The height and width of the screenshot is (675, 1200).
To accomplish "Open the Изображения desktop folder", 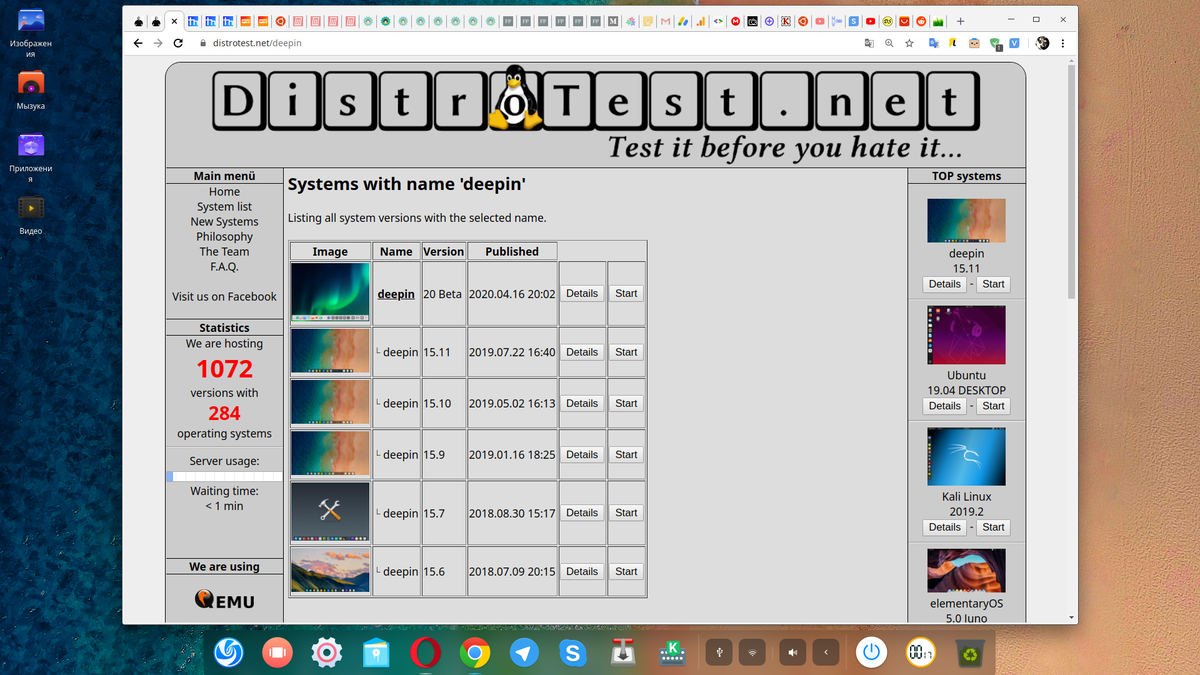I will pyautogui.click(x=31, y=33).
